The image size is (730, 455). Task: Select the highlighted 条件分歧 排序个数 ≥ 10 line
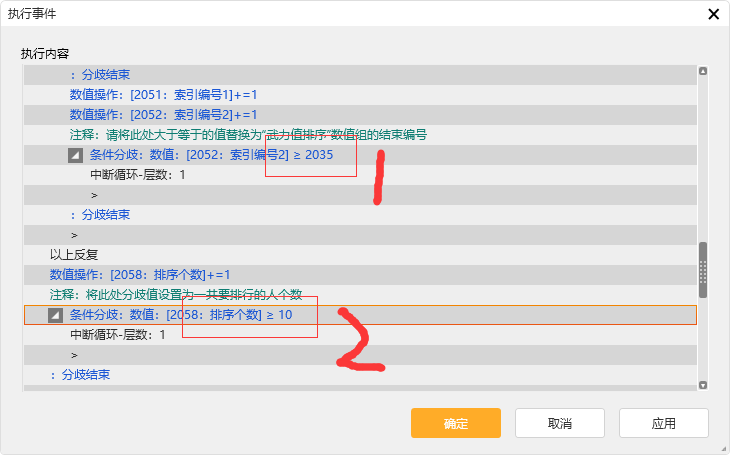coord(180,315)
